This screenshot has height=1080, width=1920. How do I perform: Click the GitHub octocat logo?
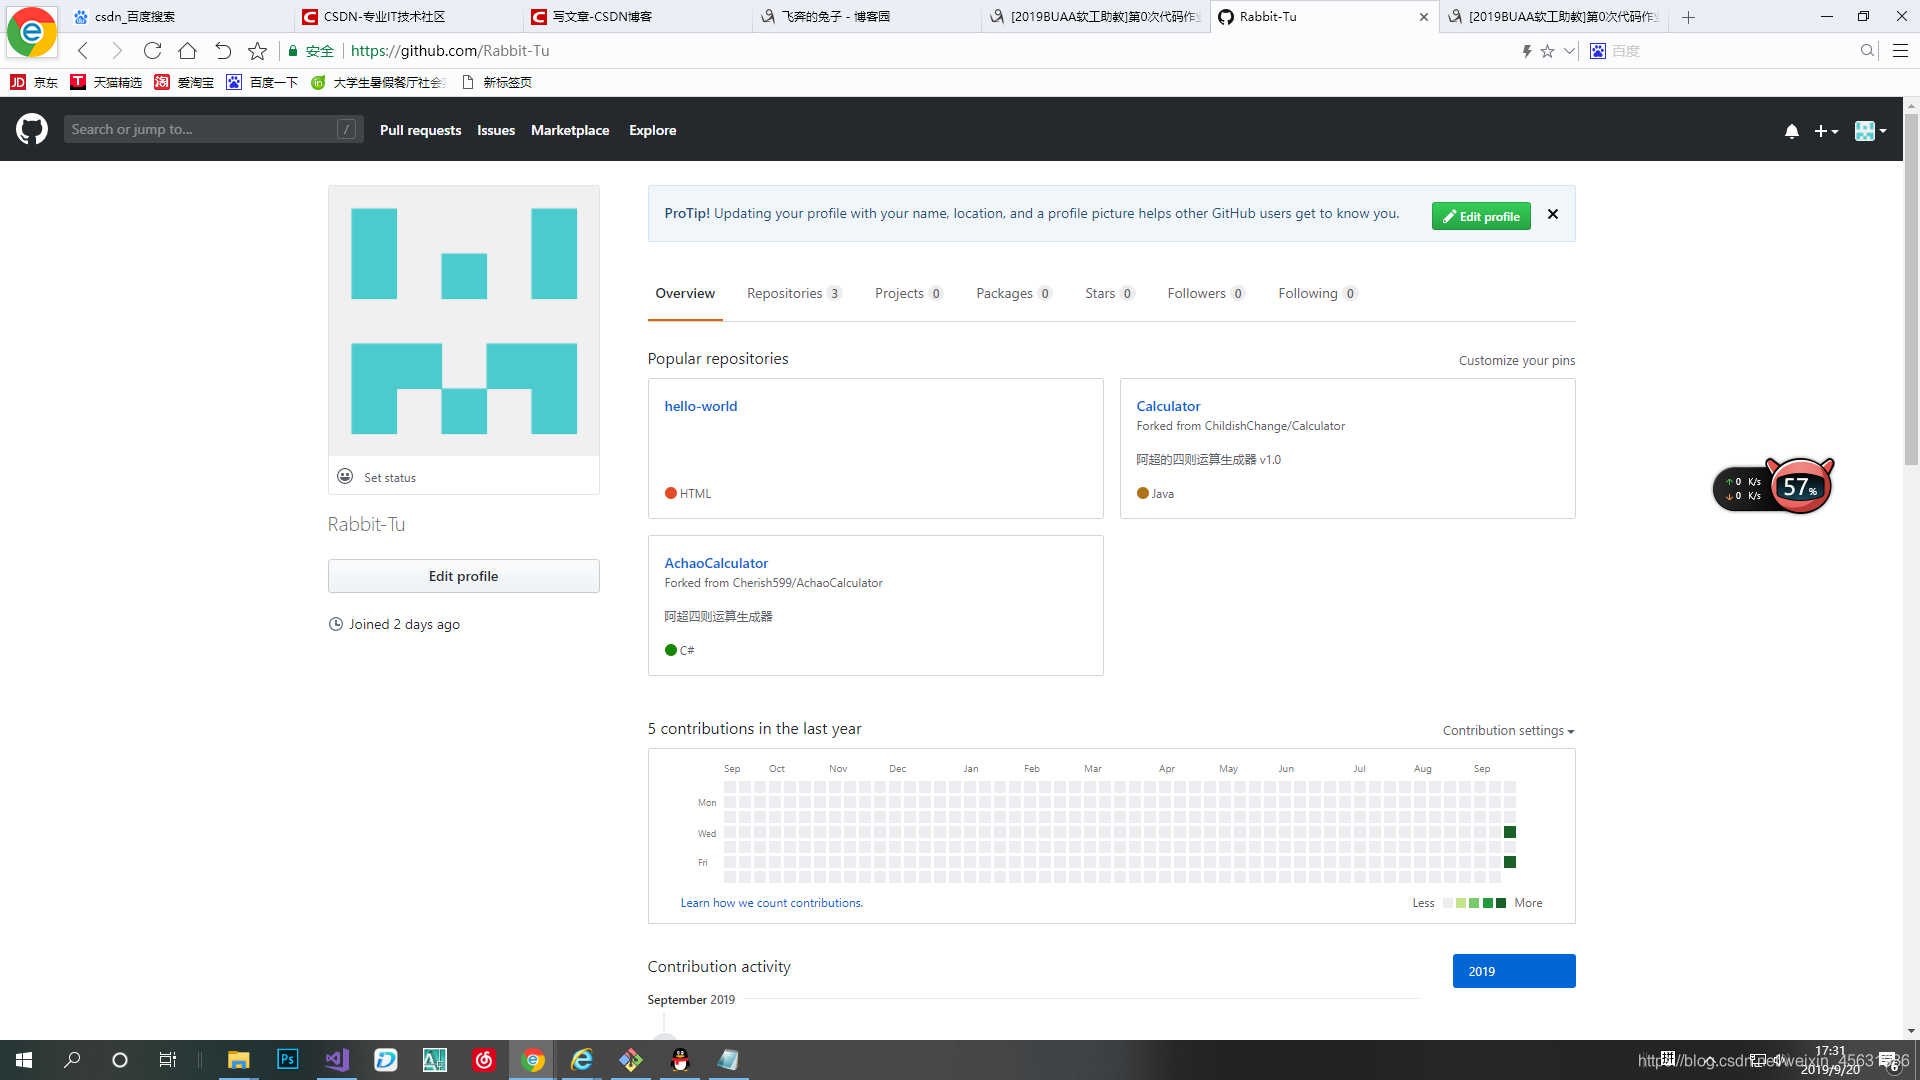pyautogui.click(x=32, y=129)
